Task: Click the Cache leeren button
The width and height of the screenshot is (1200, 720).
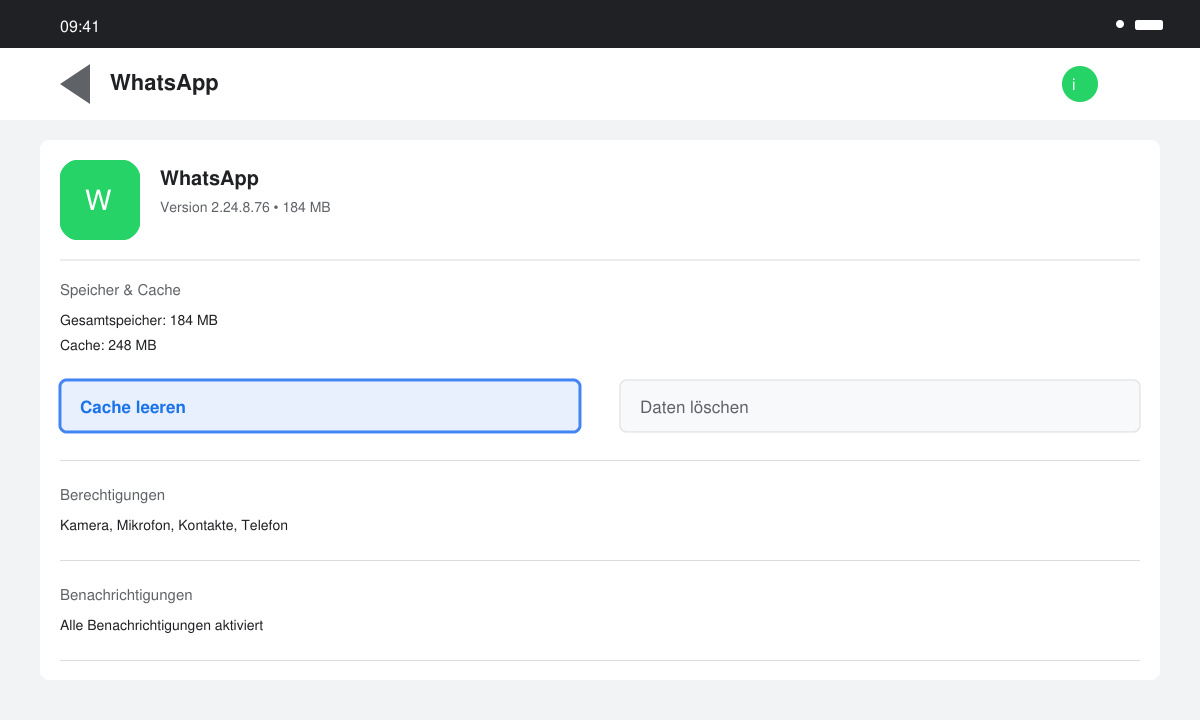Action: (320, 406)
